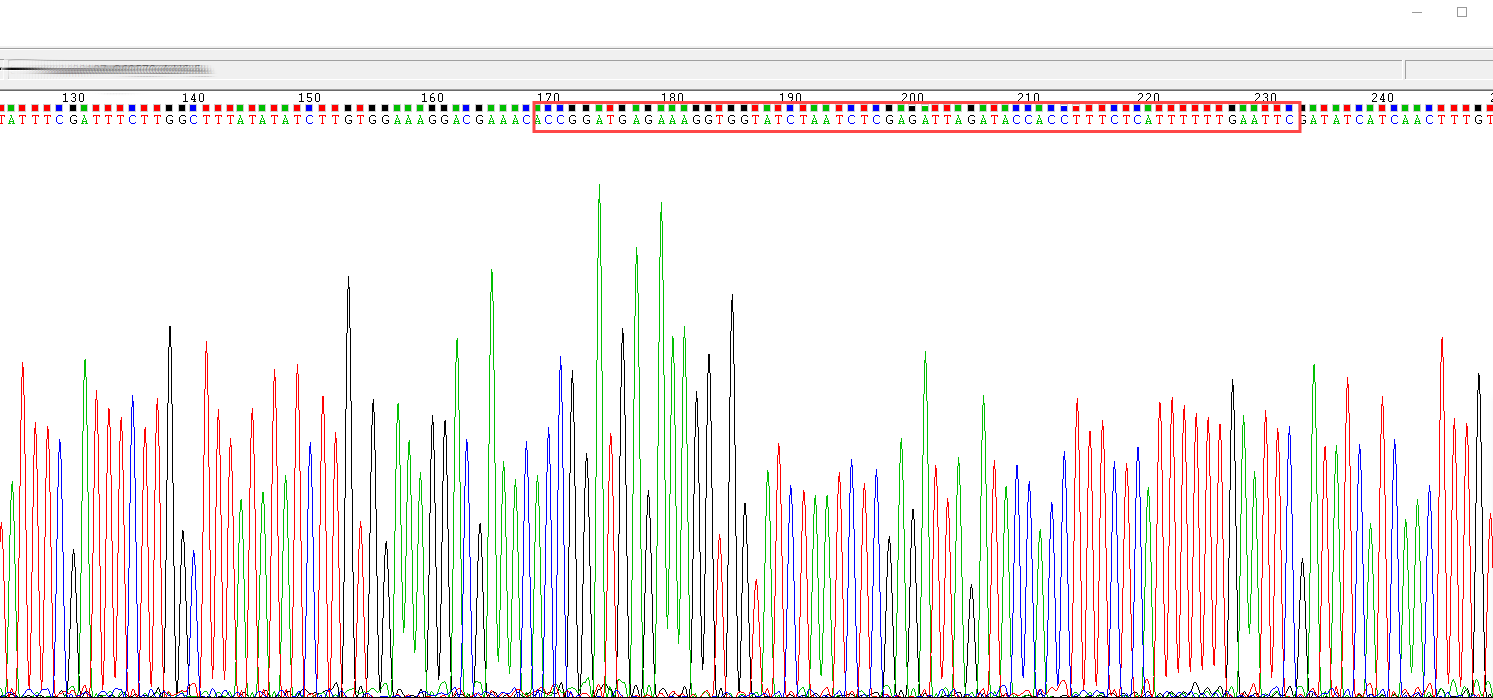Click position marker 240
Image resolution: width=1493 pixels, height=698 pixels.
click(x=1383, y=97)
